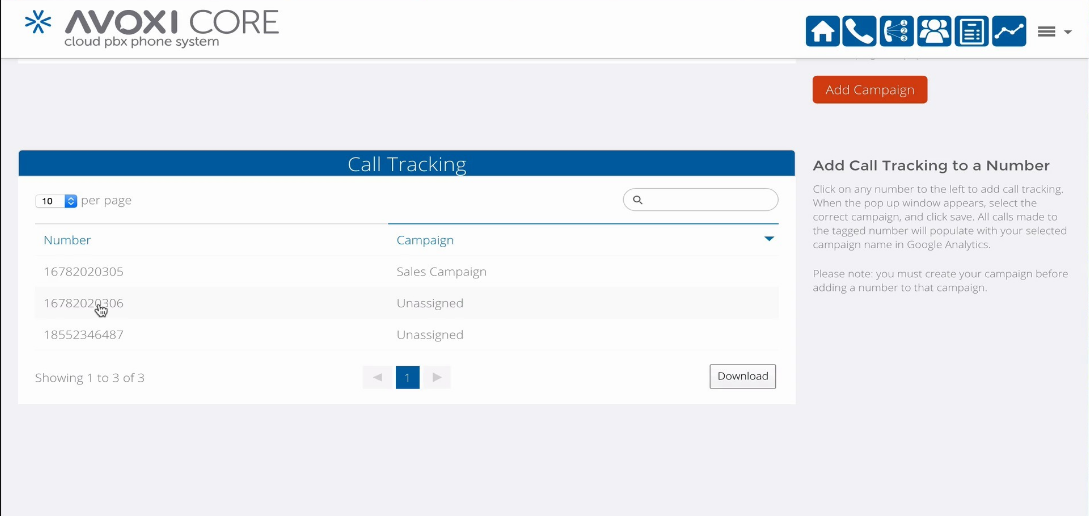Click the Call Tracking search field

[701, 199]
